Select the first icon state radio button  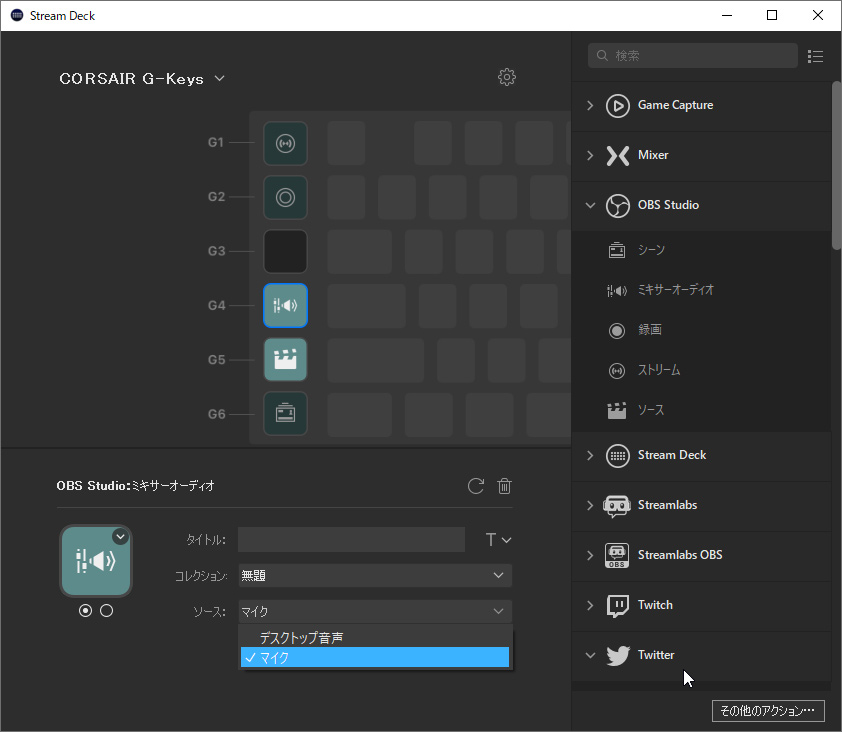pyautogui.click(x=85, y=611)
